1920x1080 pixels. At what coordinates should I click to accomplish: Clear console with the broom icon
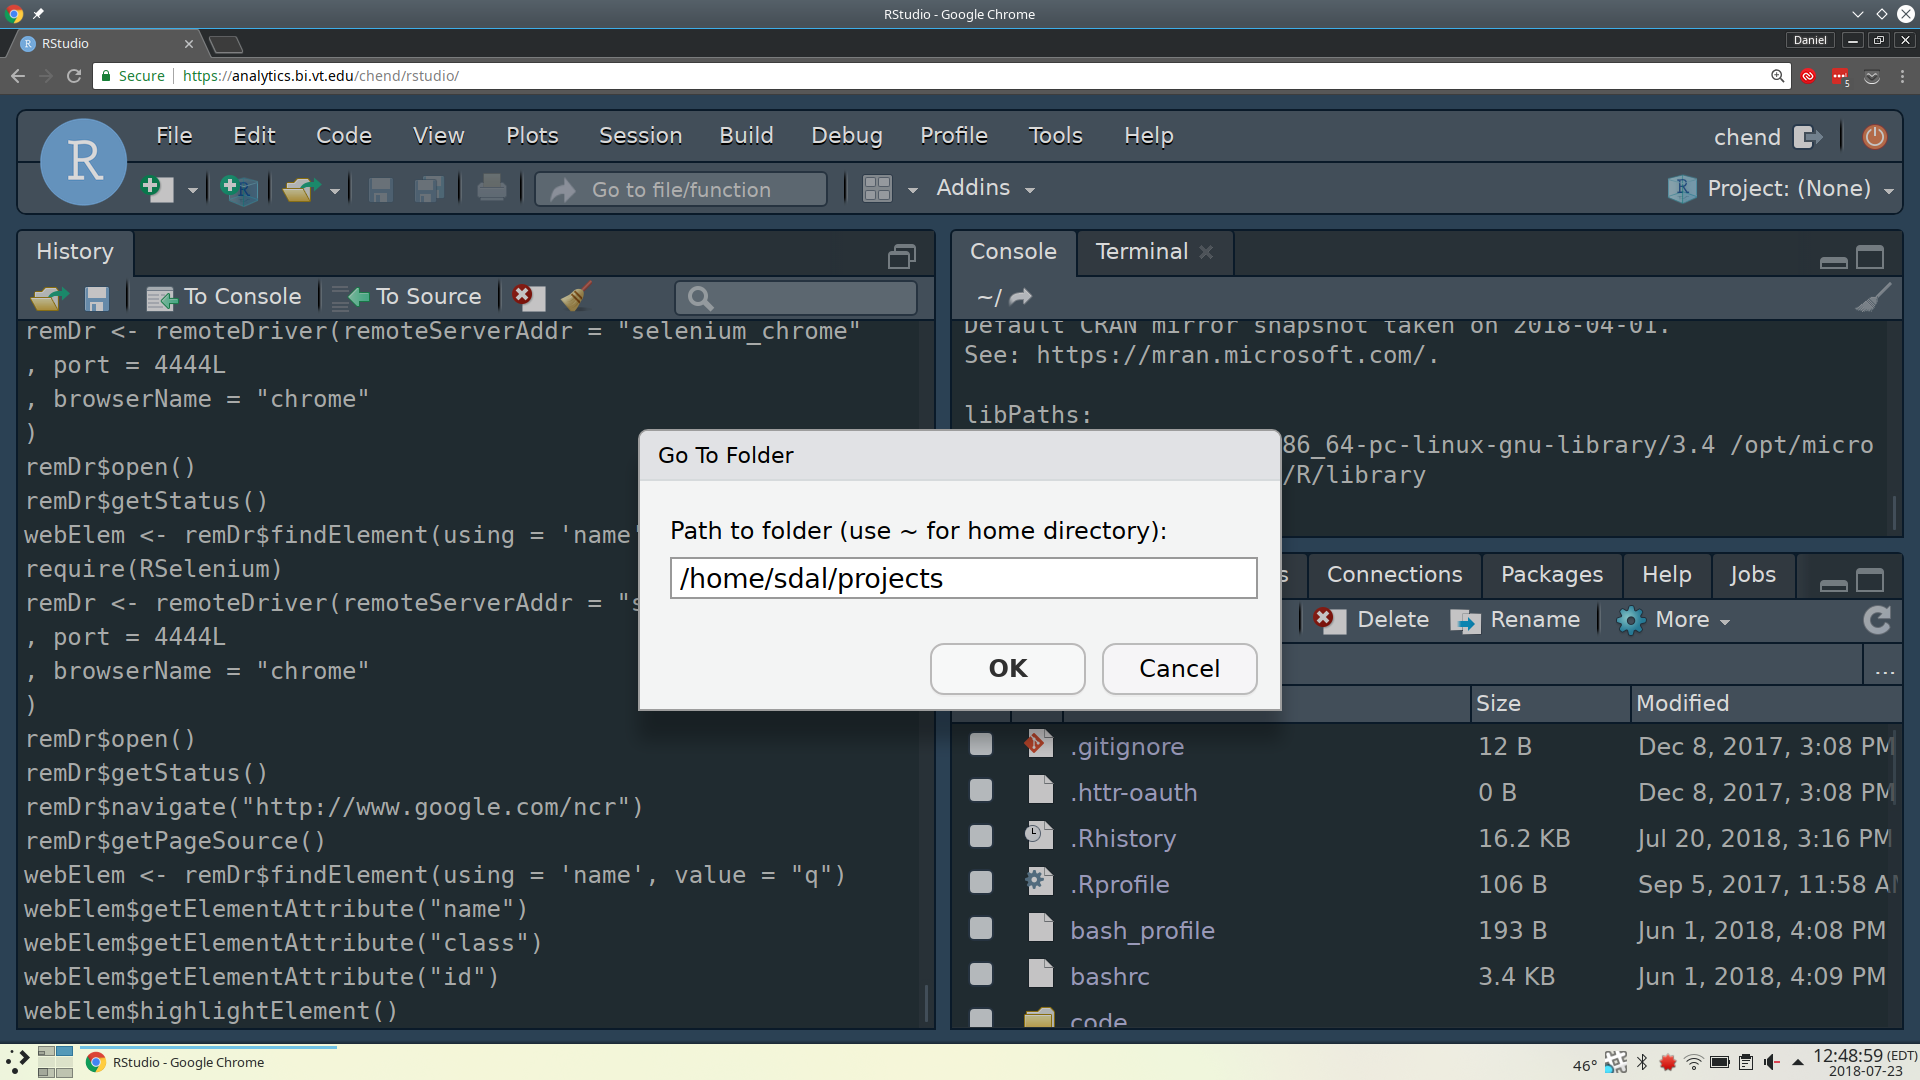point(1873,297)
